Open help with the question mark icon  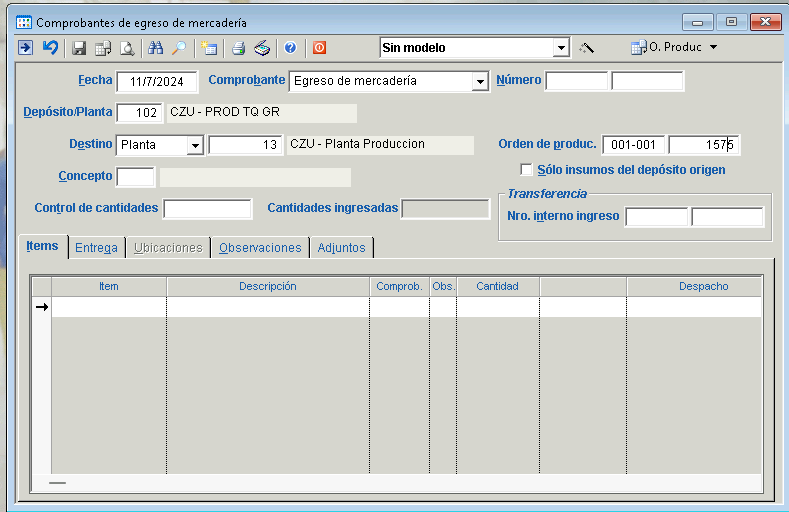point(290,47)
